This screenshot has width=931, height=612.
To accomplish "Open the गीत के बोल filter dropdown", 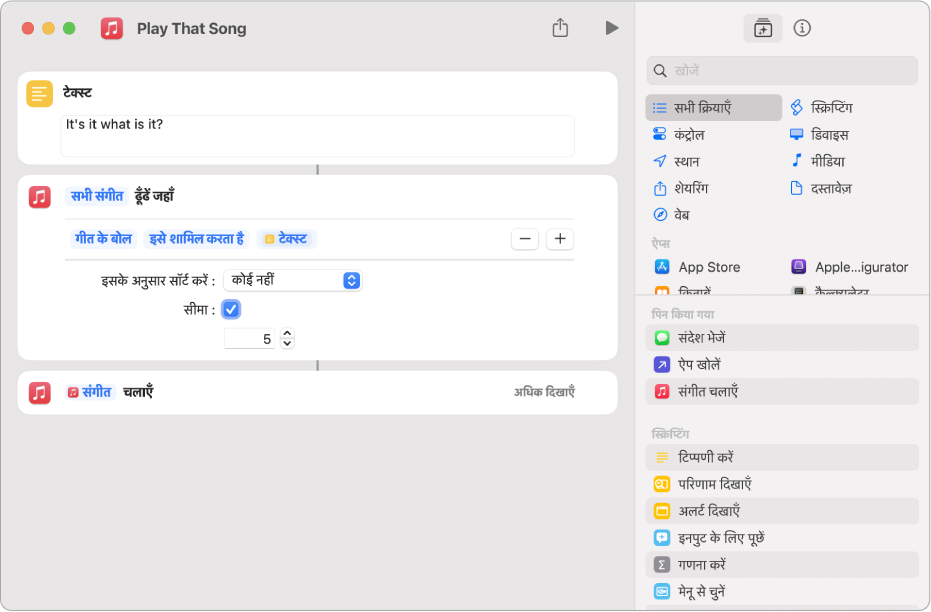I will 103,239.
